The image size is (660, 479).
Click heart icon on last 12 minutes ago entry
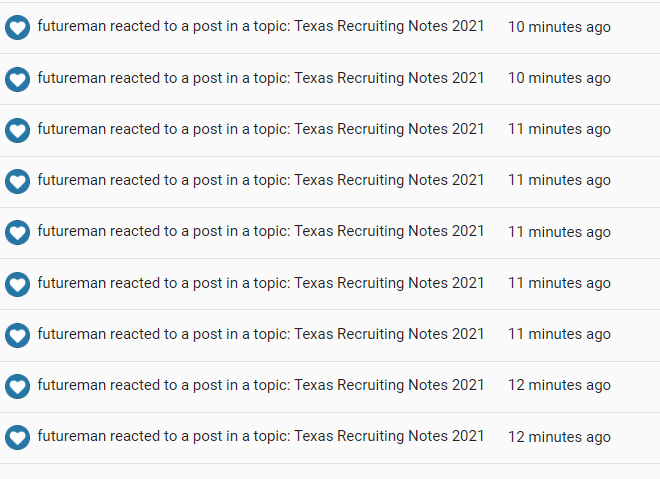(17, 438)
